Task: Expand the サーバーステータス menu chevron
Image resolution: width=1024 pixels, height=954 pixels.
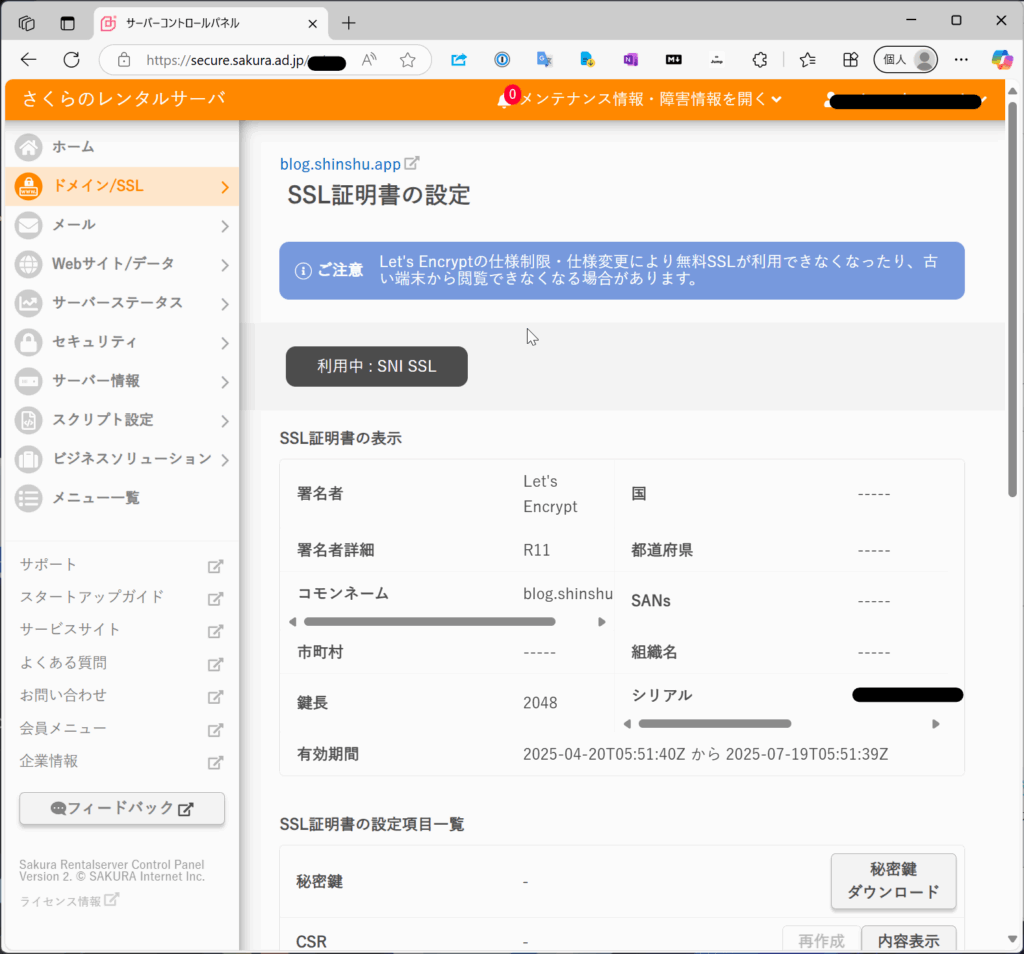Action: [x=225, y=304]
